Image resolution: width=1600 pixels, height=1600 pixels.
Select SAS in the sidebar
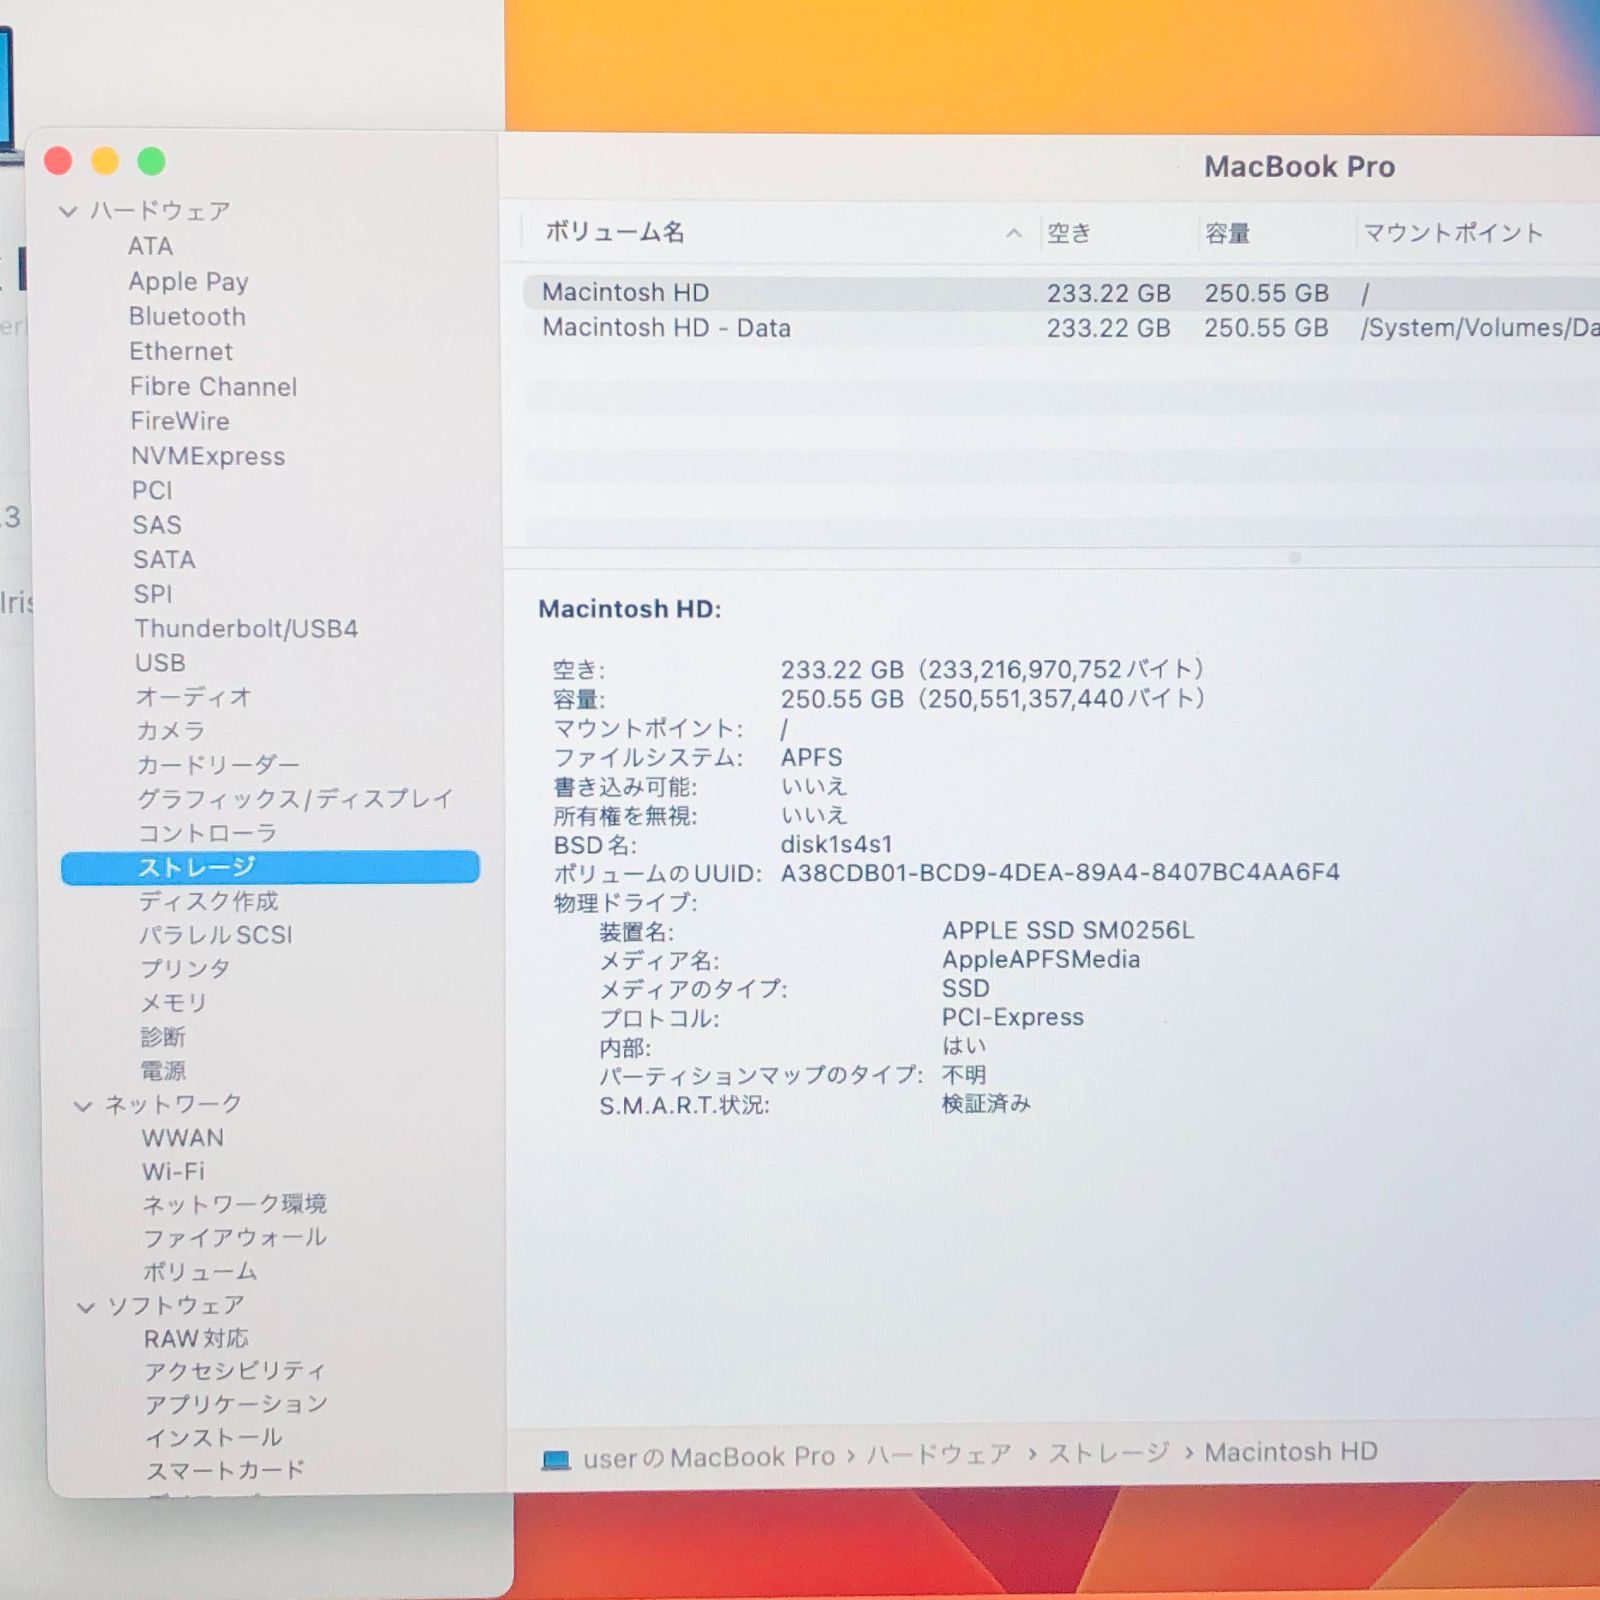coord(157,525)
